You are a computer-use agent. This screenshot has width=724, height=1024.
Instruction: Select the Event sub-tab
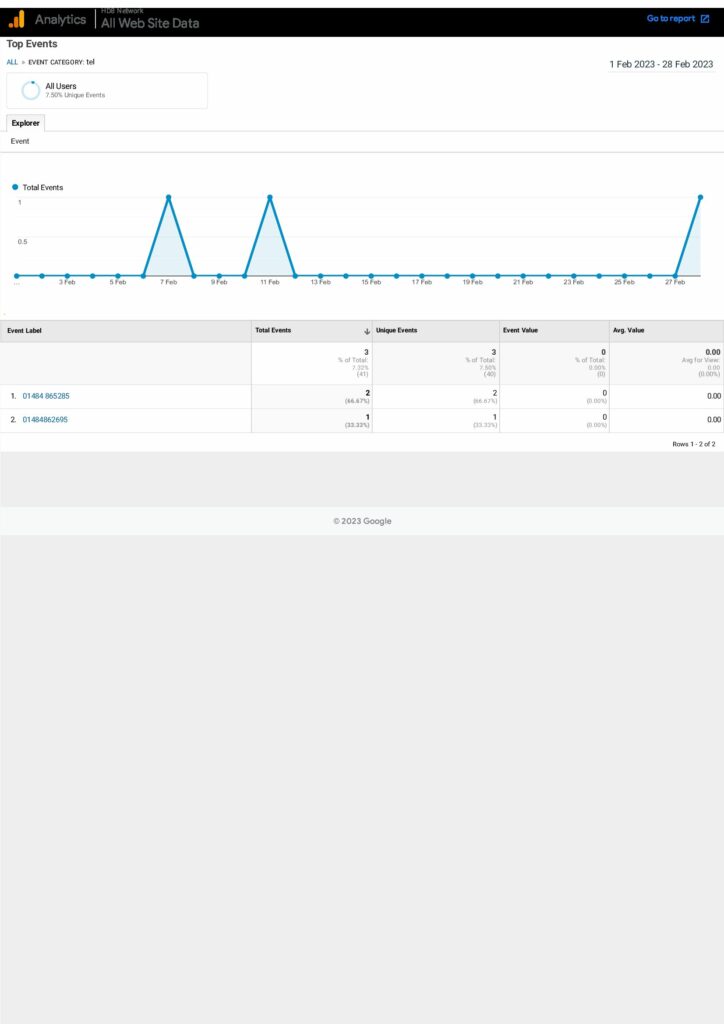click(x=20, y=141)
